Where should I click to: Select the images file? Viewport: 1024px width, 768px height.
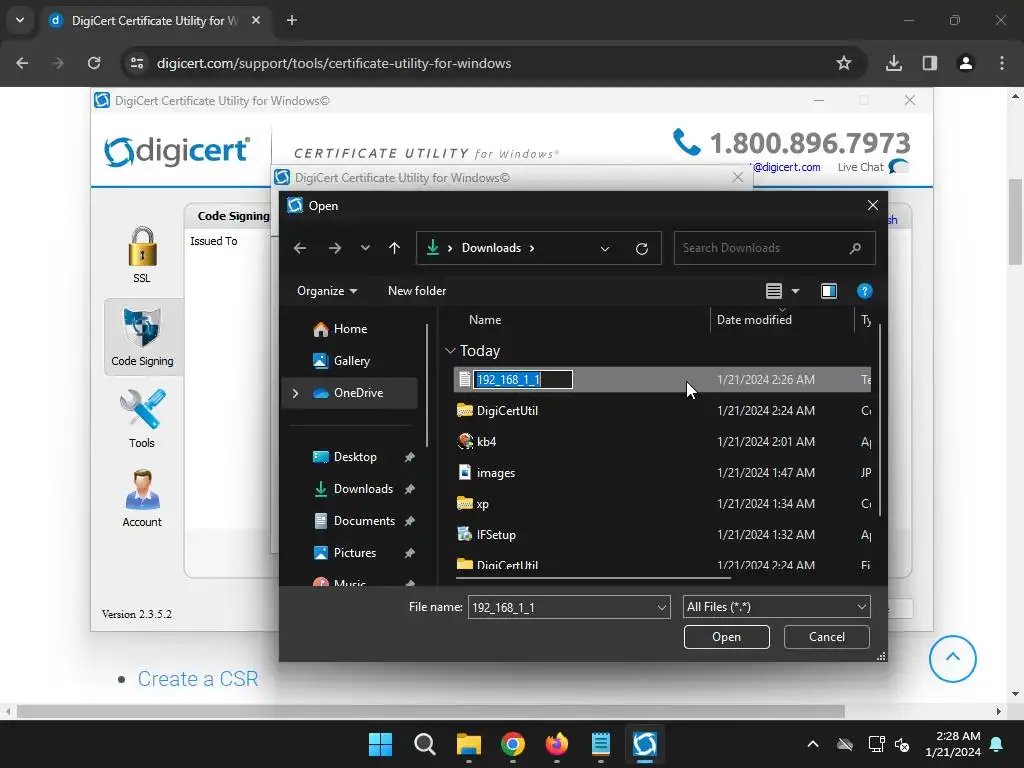click(x=662, y=473)
